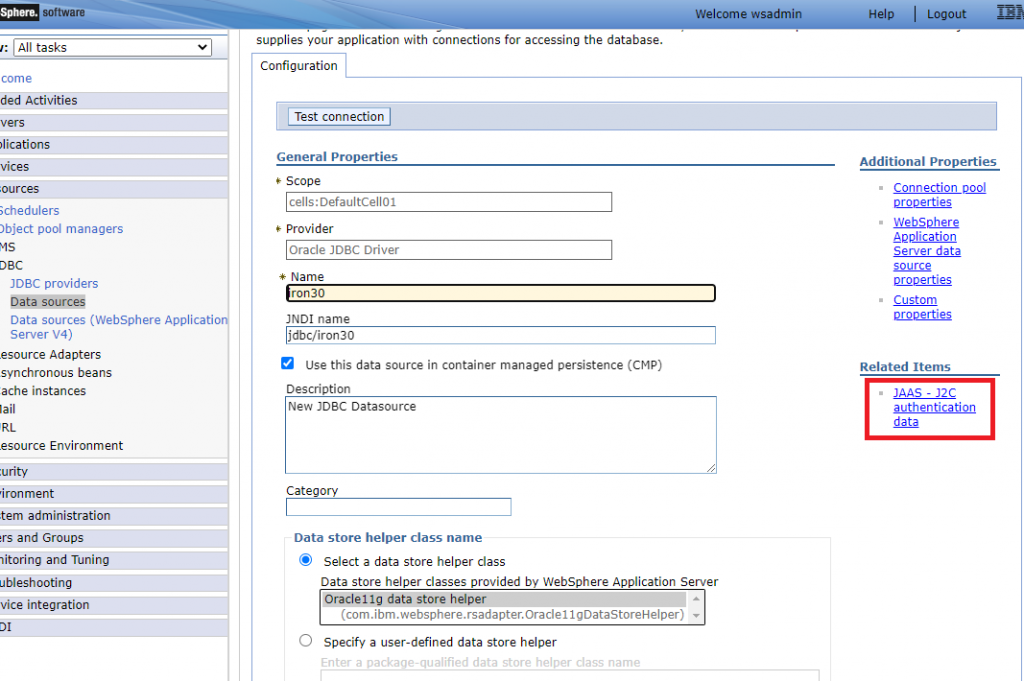The width and height of the screenshot is (1024, 681).
Task: Click the URL navigation item
Action: coord(8,428)
